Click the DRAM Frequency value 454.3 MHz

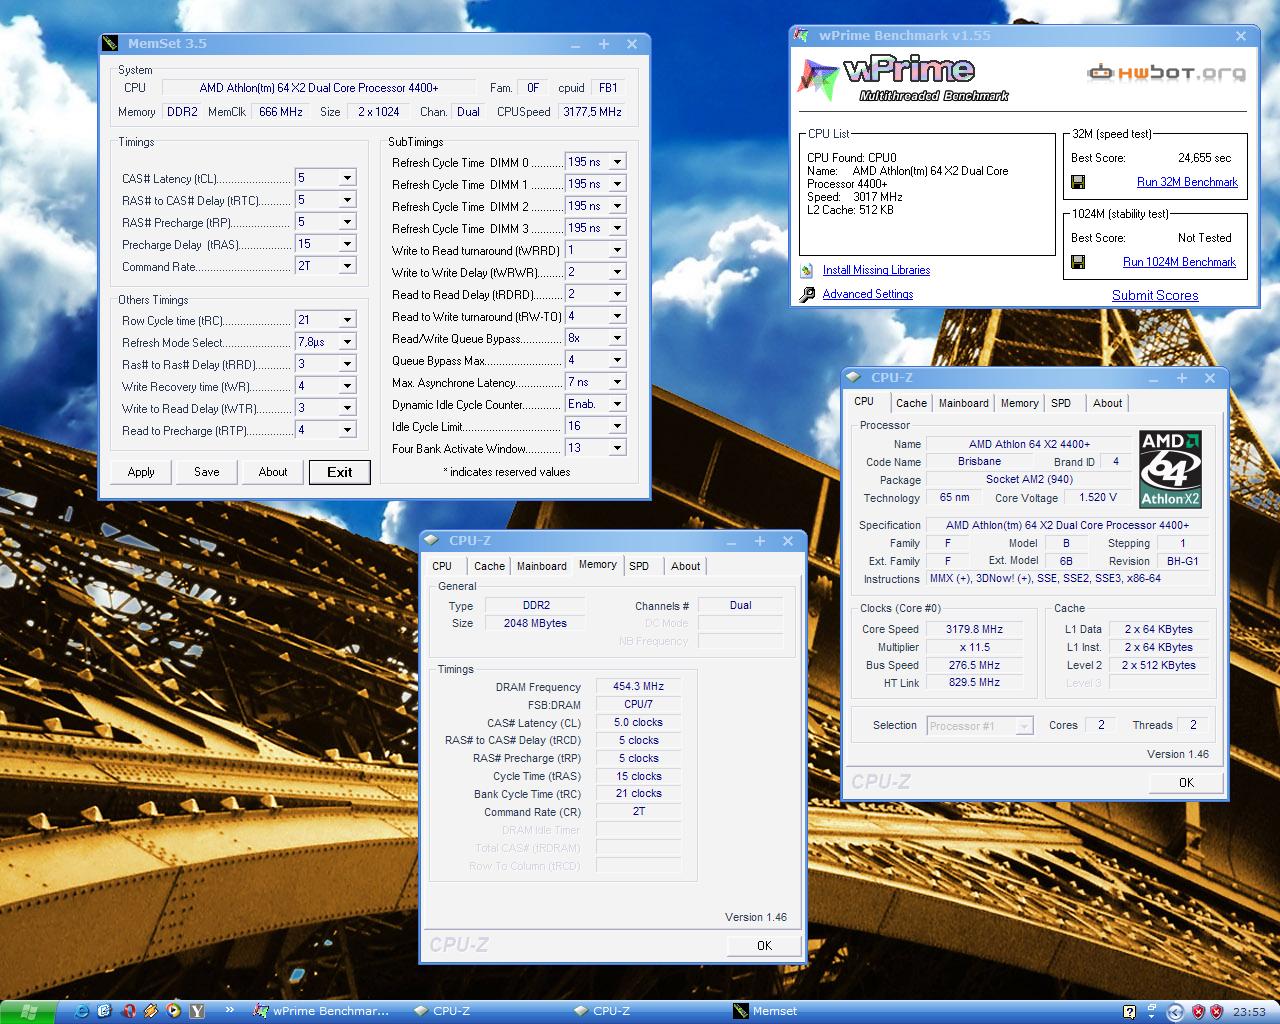coord(639,686)
